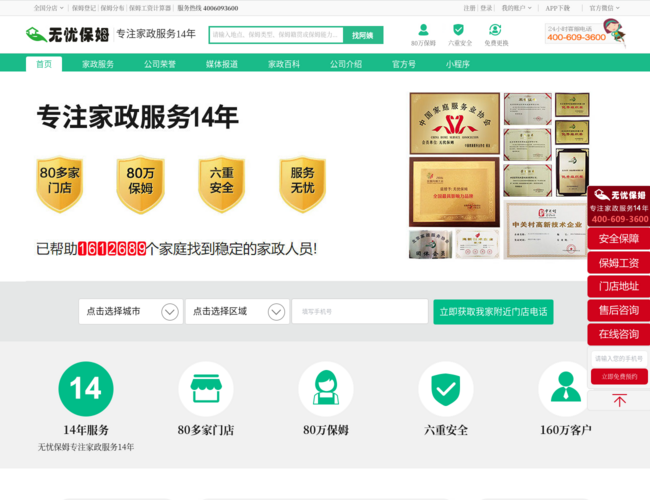The height and width of the screenshot is (500, 650).
Task: Open the 公司介绍 navigation item
Action: (x=346, y=64)
